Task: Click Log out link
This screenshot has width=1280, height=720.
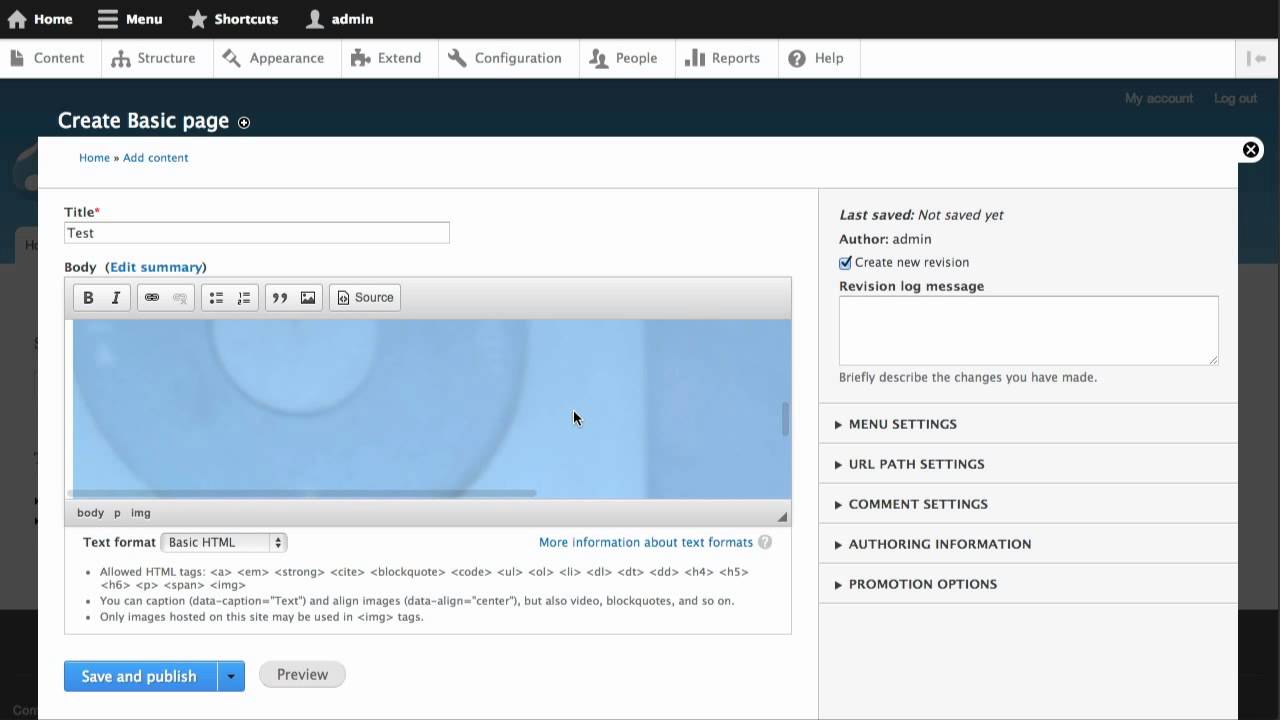Action: [x=1235, y=98]
